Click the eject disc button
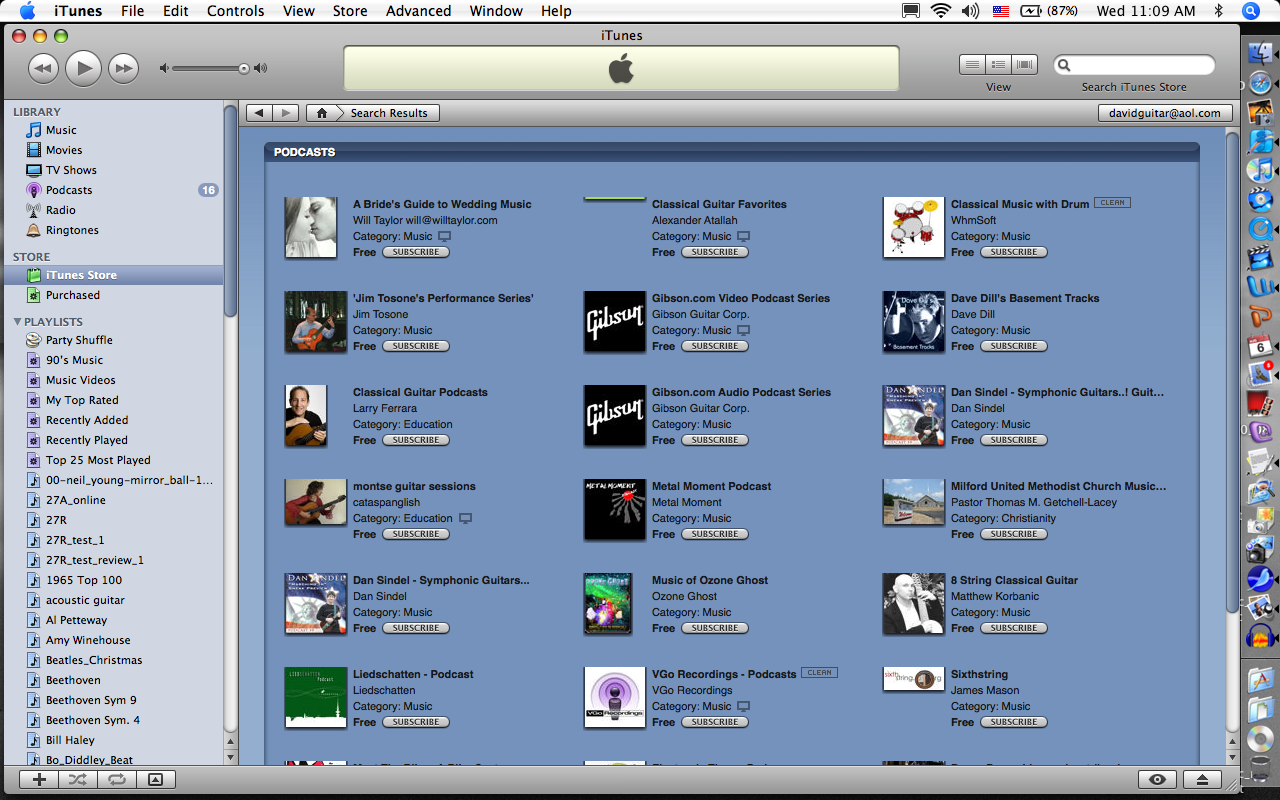 [1203, 780]
